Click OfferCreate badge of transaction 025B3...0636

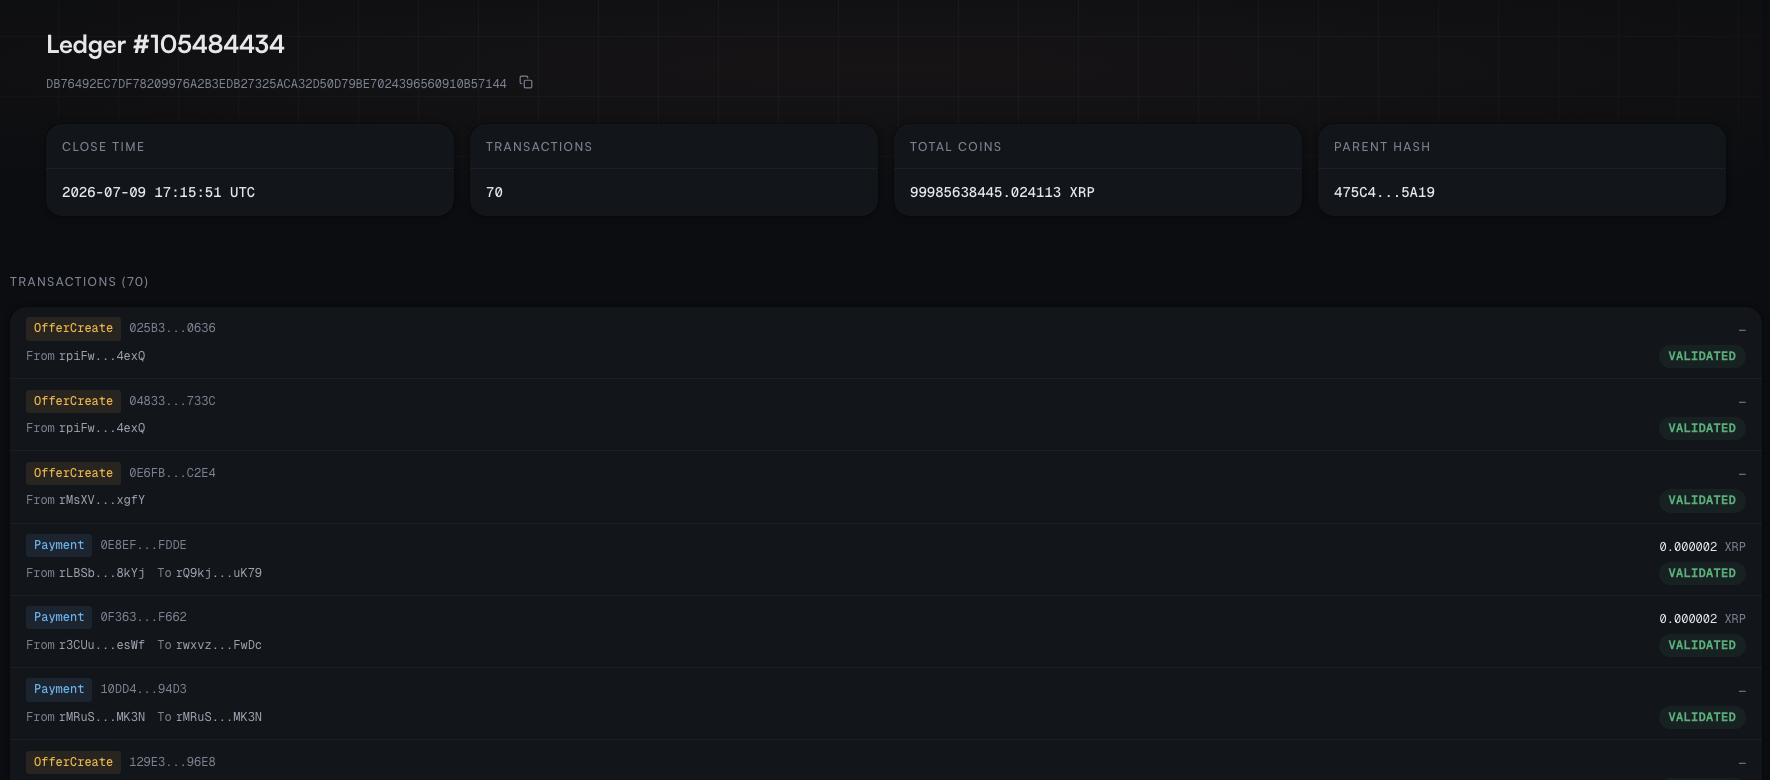point(73,328)
